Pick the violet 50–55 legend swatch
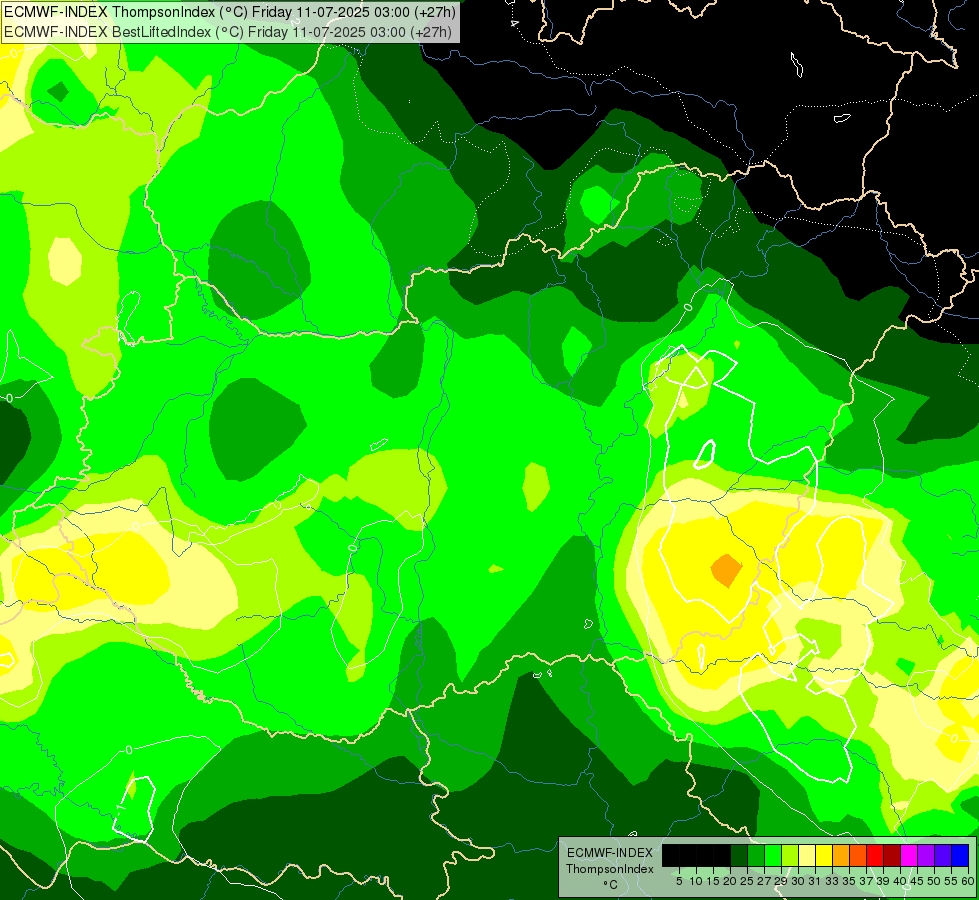The image size is (979, 900). 943,855
